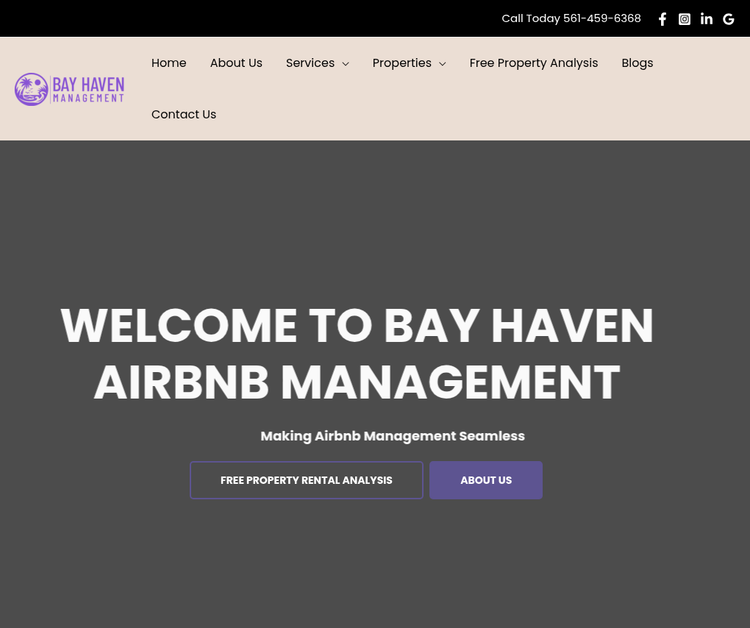Open the Contact Us menu item
750x628 pixels.
(x=184, y=114)
